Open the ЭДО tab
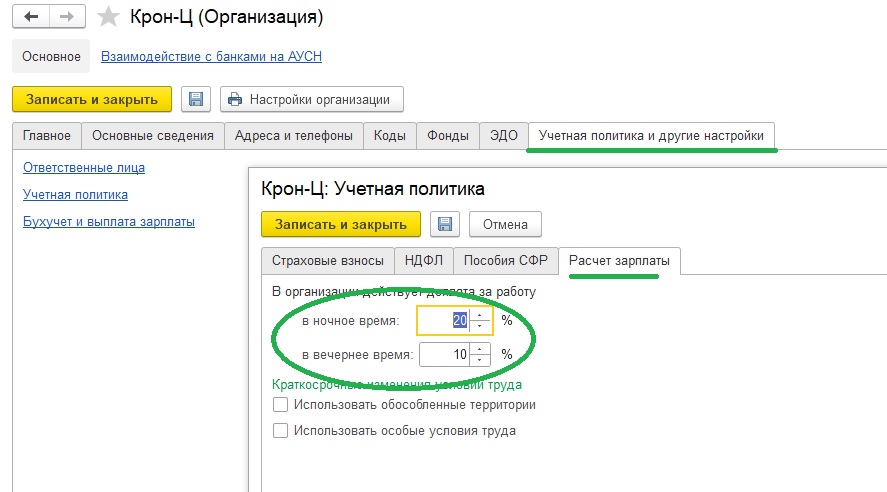The width and height of the screenshot is (887, 492). (x=503, y=136)
